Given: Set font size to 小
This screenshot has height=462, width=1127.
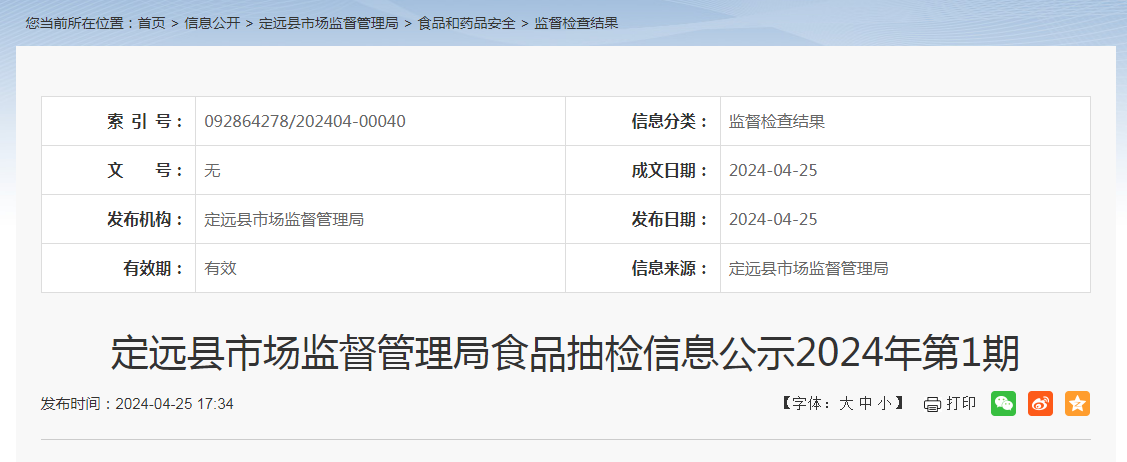Looking at the screenshot, I should (884, 404).
